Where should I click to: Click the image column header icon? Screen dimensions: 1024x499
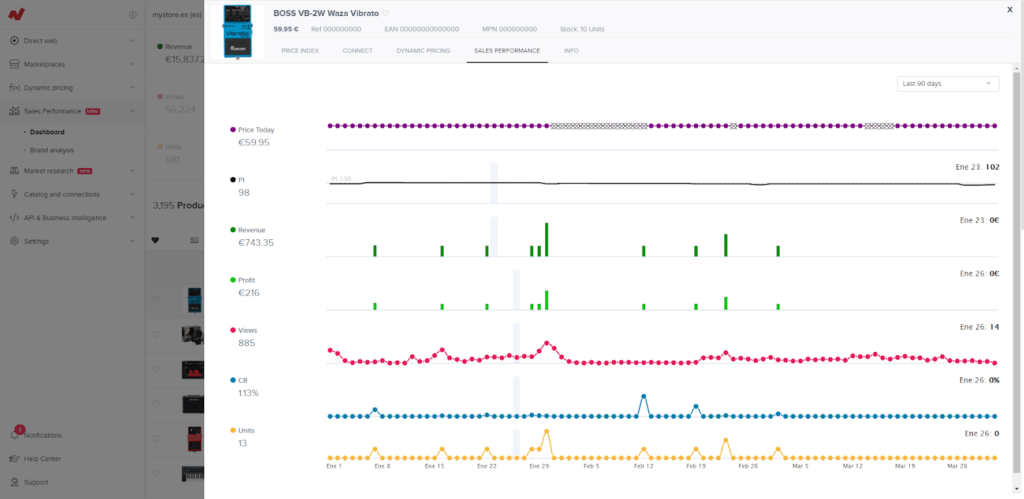pyautogui.click(x=194, y=240)
